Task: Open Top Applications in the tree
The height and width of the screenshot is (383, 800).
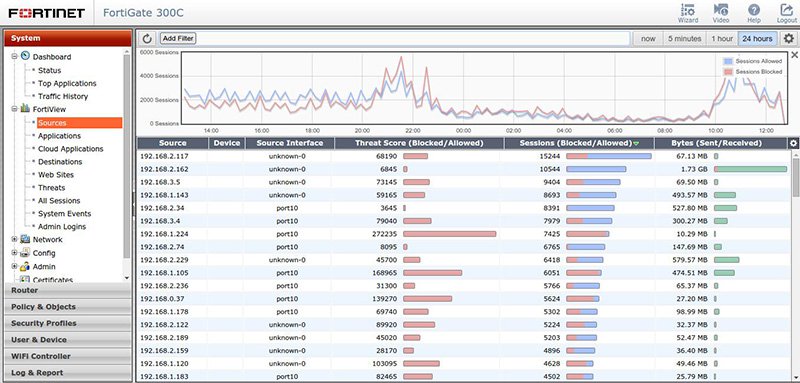Action: tap(67, 83)
